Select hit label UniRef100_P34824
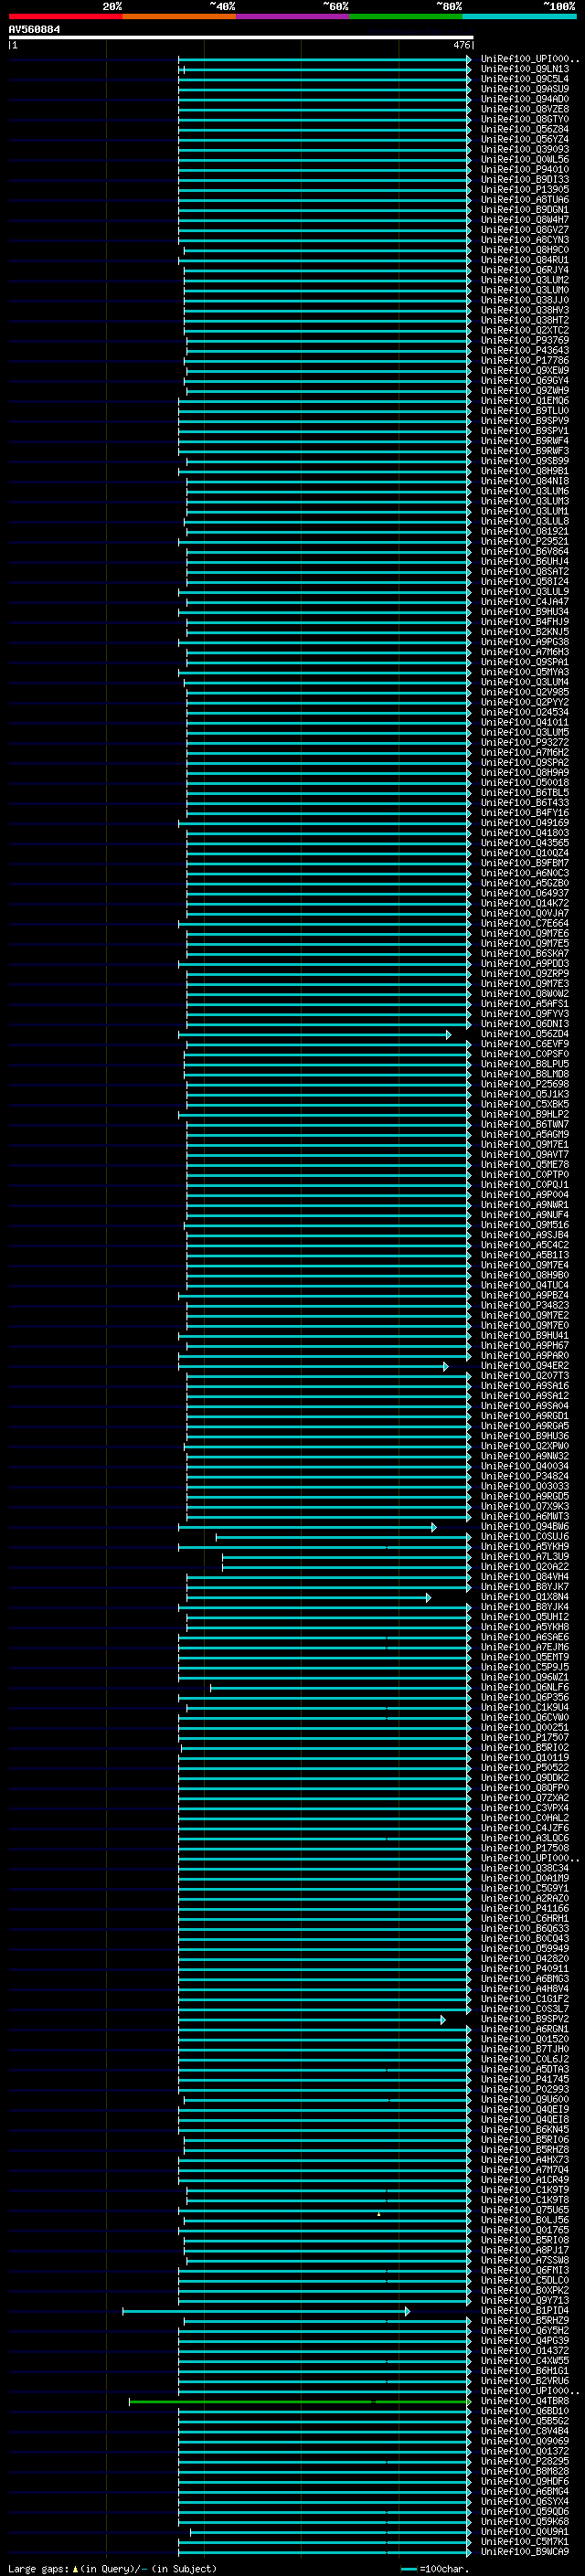This screenshot has height=2576, width=585. [x=524, y=1476]
